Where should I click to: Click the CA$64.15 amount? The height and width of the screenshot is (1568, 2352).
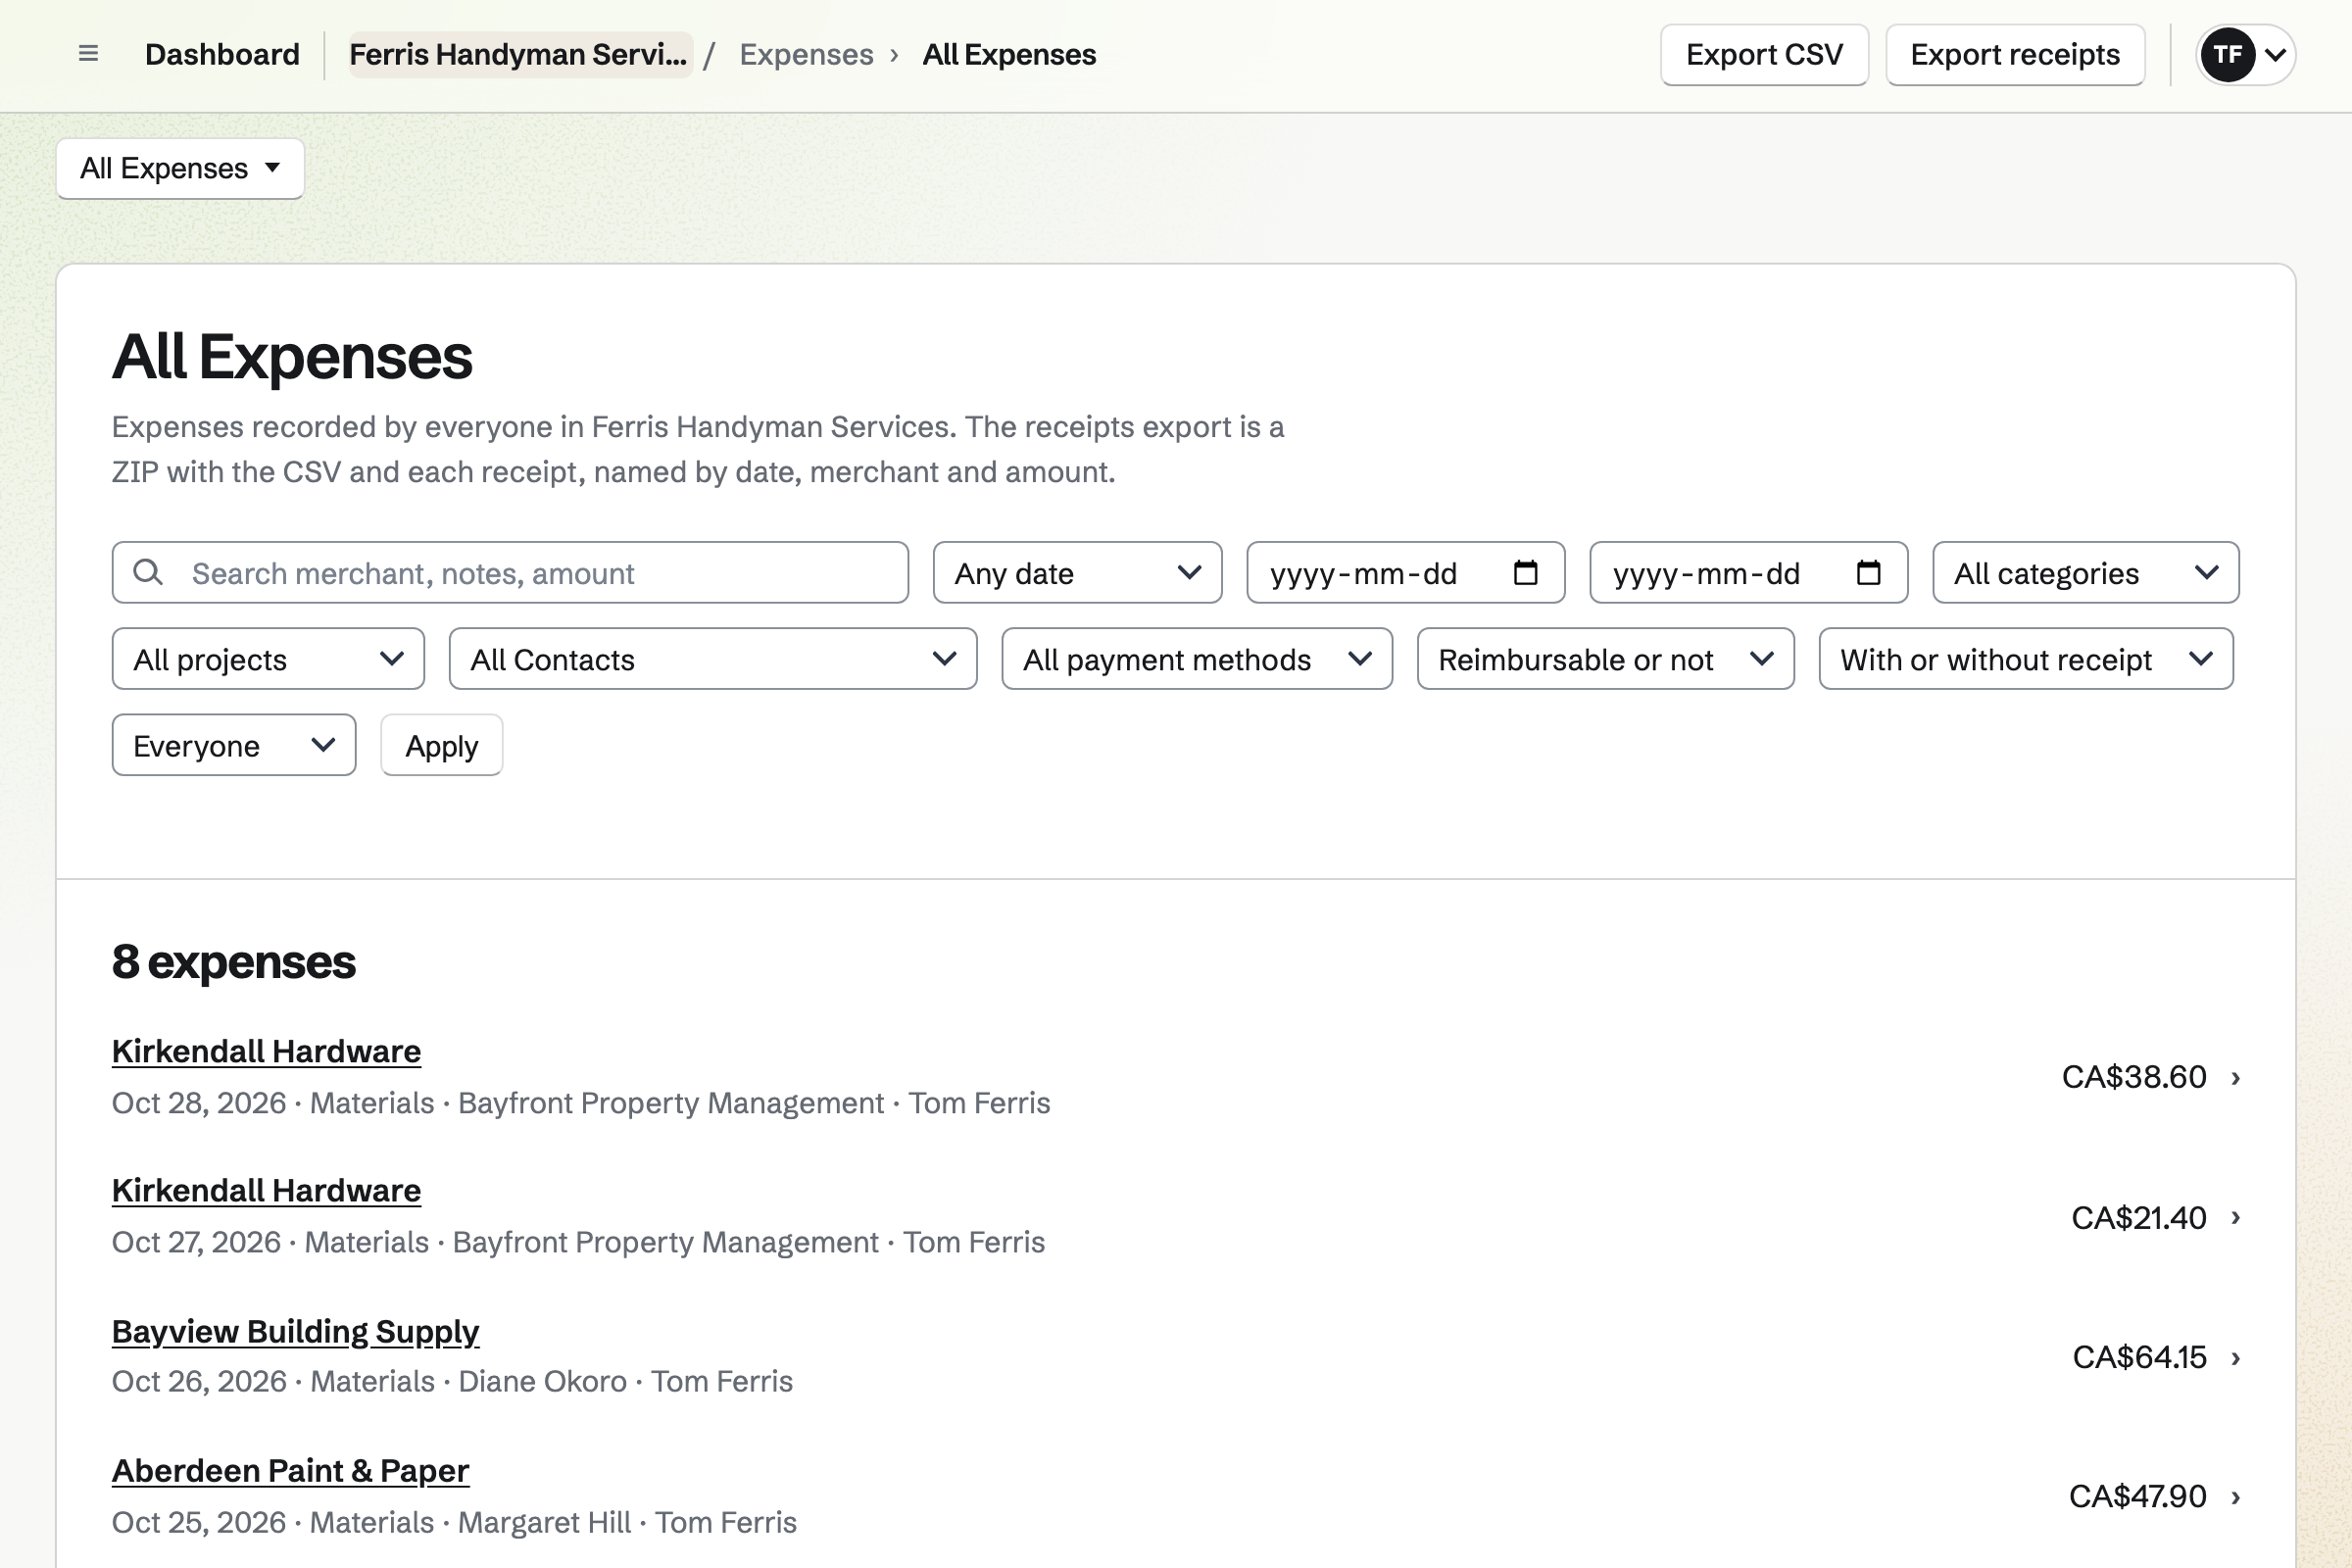(2139, 1357)
